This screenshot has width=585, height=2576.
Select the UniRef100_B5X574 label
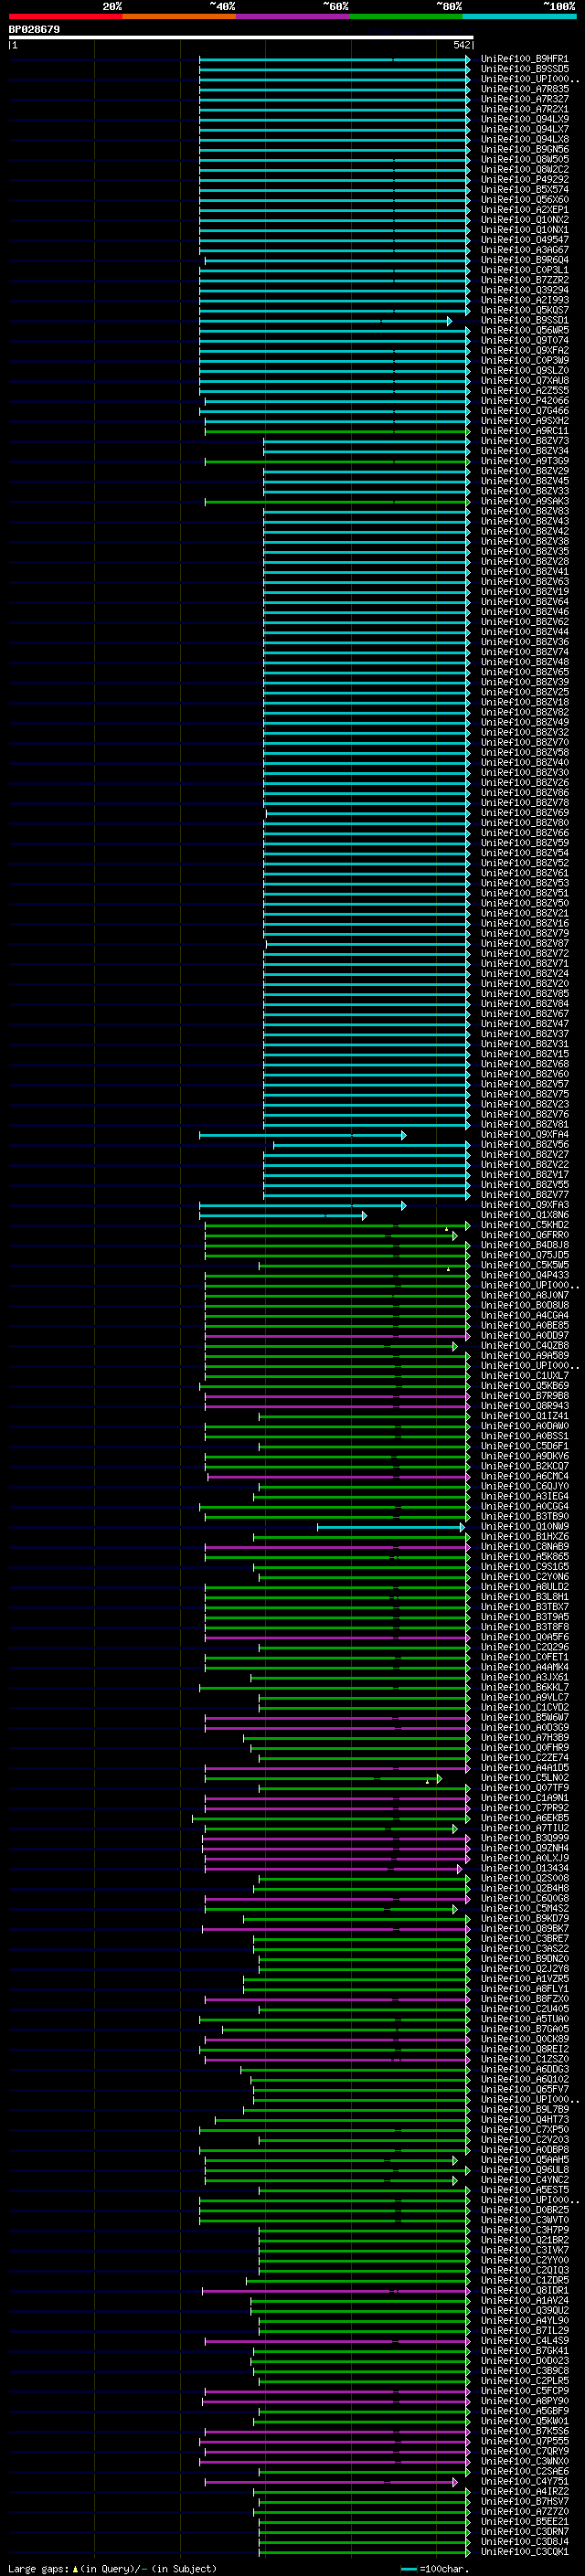524,189
